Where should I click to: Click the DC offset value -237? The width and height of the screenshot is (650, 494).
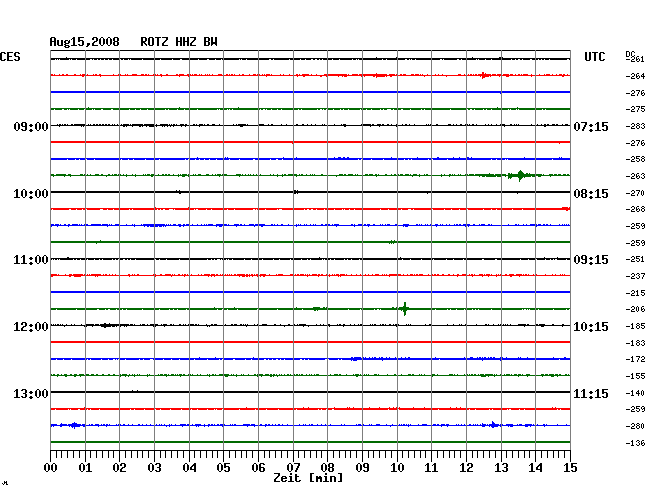pos(635,276)
